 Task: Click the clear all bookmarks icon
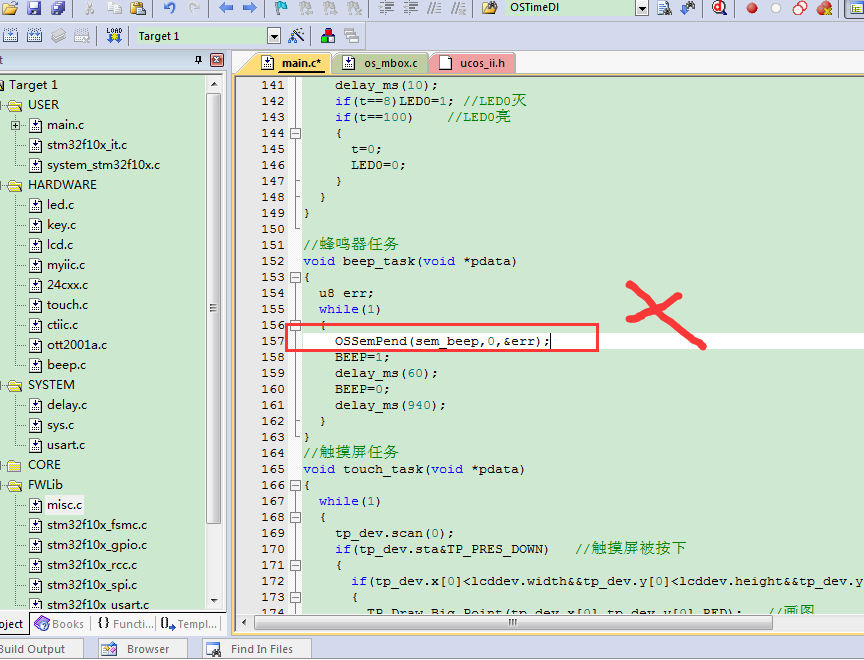[354, 8]
